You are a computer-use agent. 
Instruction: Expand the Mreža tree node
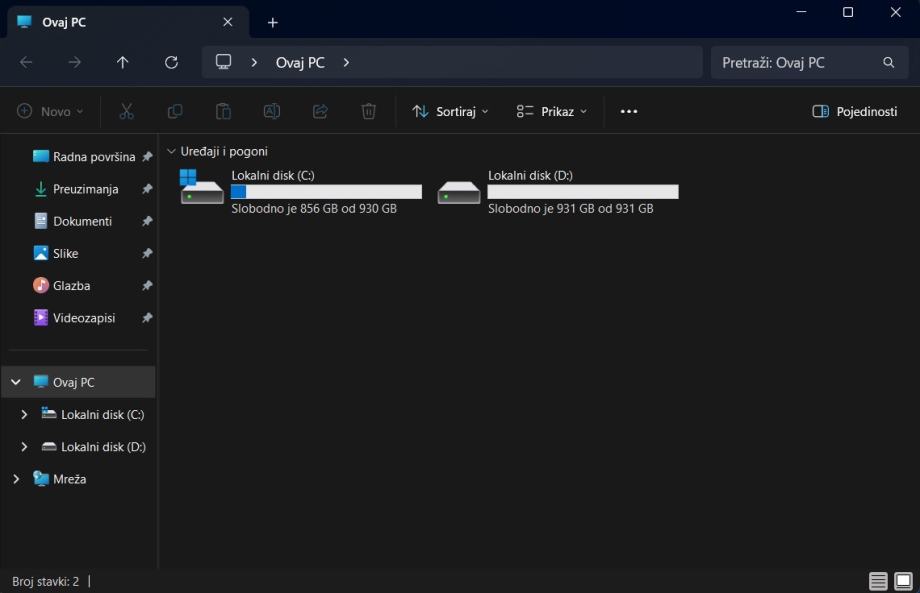tap(16, 479)
